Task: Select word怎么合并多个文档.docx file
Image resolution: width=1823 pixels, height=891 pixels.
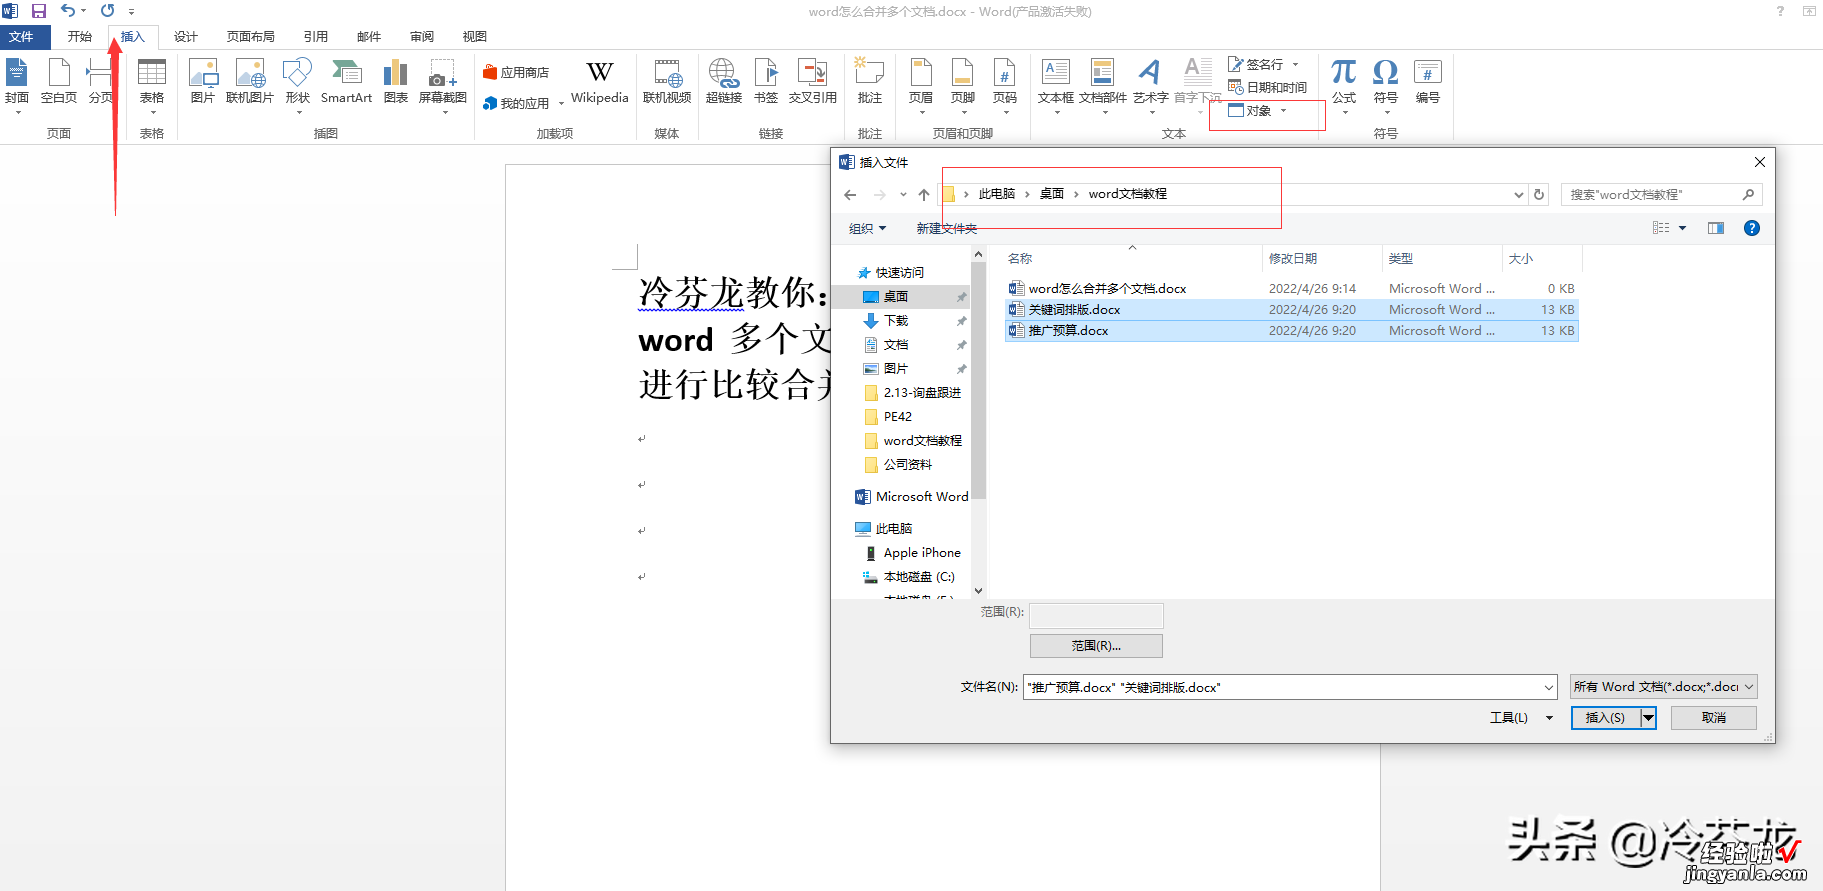Action: point(1291,289)
